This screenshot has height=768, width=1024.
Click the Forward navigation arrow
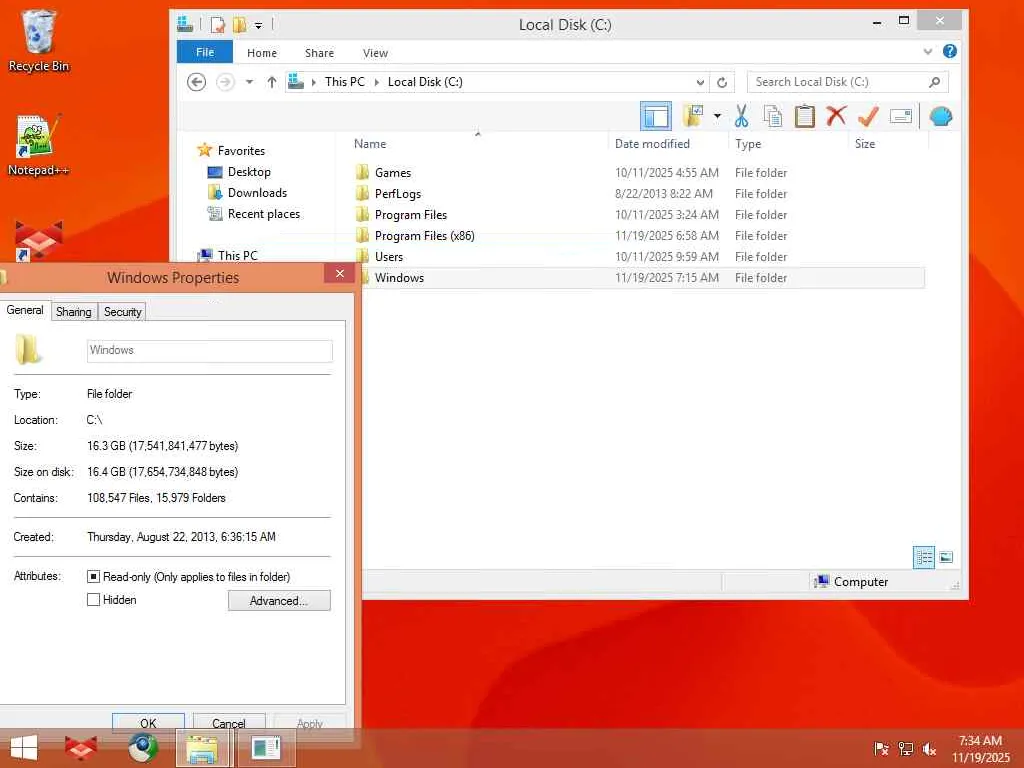point(225,82)
